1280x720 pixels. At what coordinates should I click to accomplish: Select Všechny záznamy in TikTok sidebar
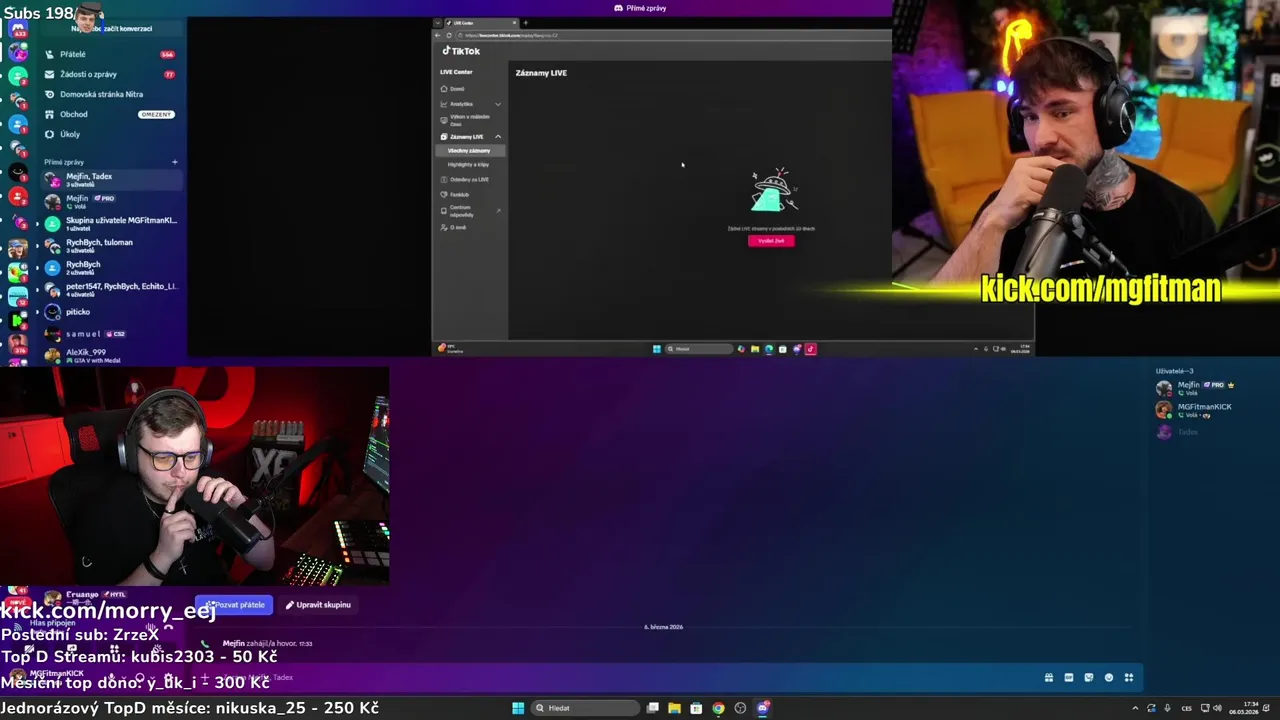pyautogui.click(x=469, y=151)
